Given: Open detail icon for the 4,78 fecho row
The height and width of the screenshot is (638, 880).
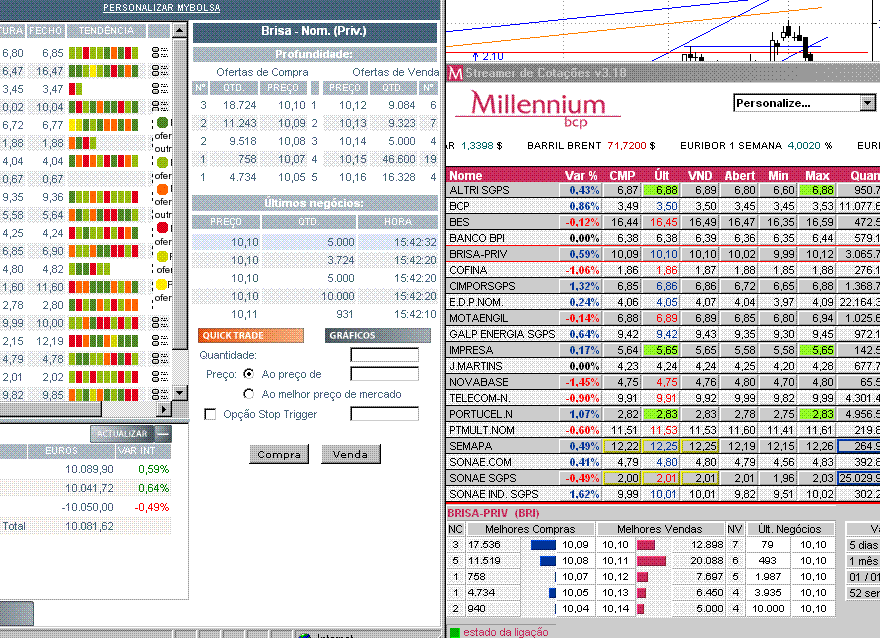Looking at the screenshot, I should tap(160, 359).
